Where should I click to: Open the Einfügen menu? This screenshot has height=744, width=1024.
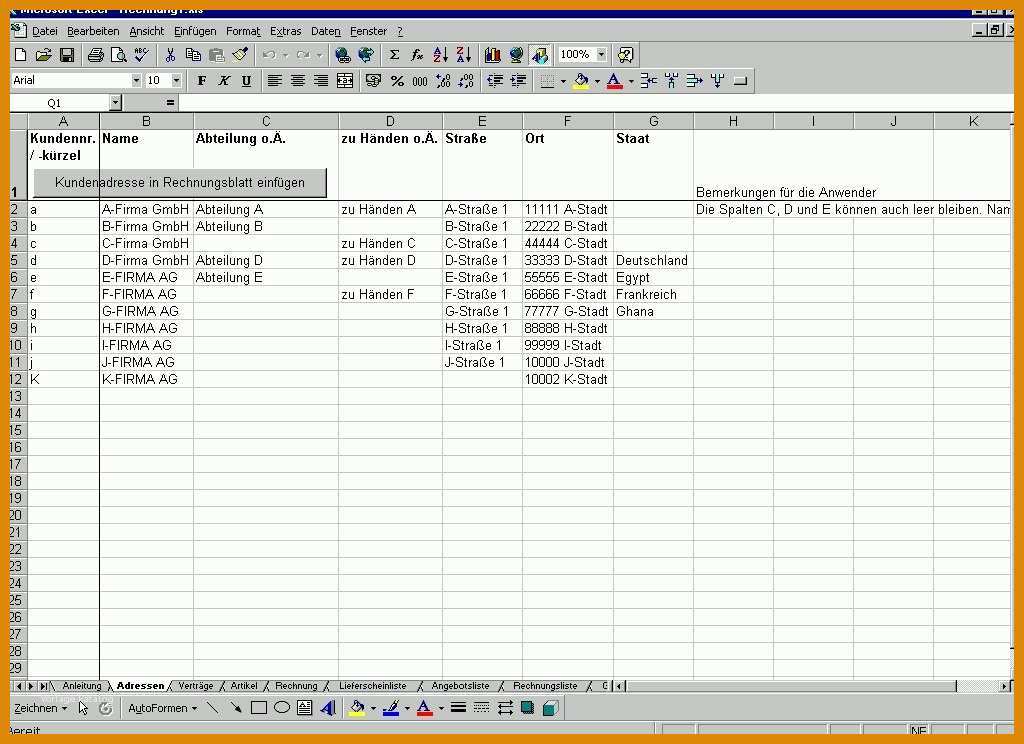click(195, 31)
